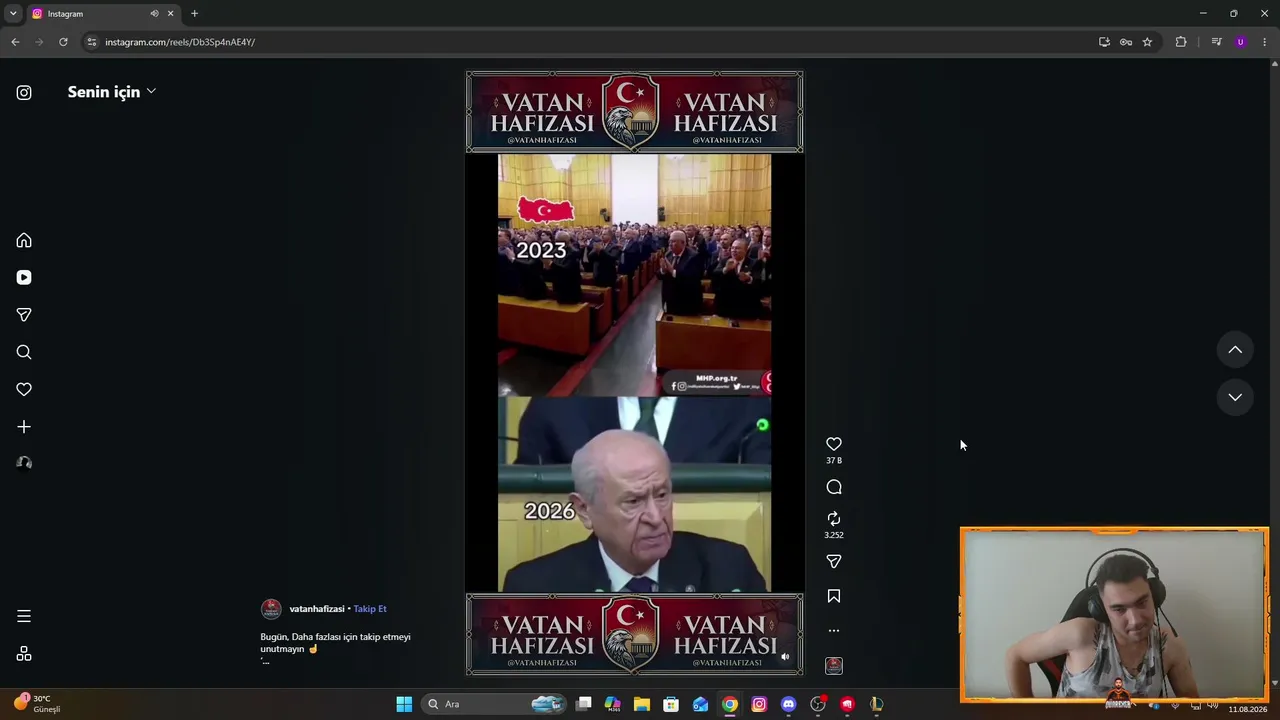This screenshot has width=1280, height=720.
Task: Pause the playing reel video
Action: tap(634, 373)
